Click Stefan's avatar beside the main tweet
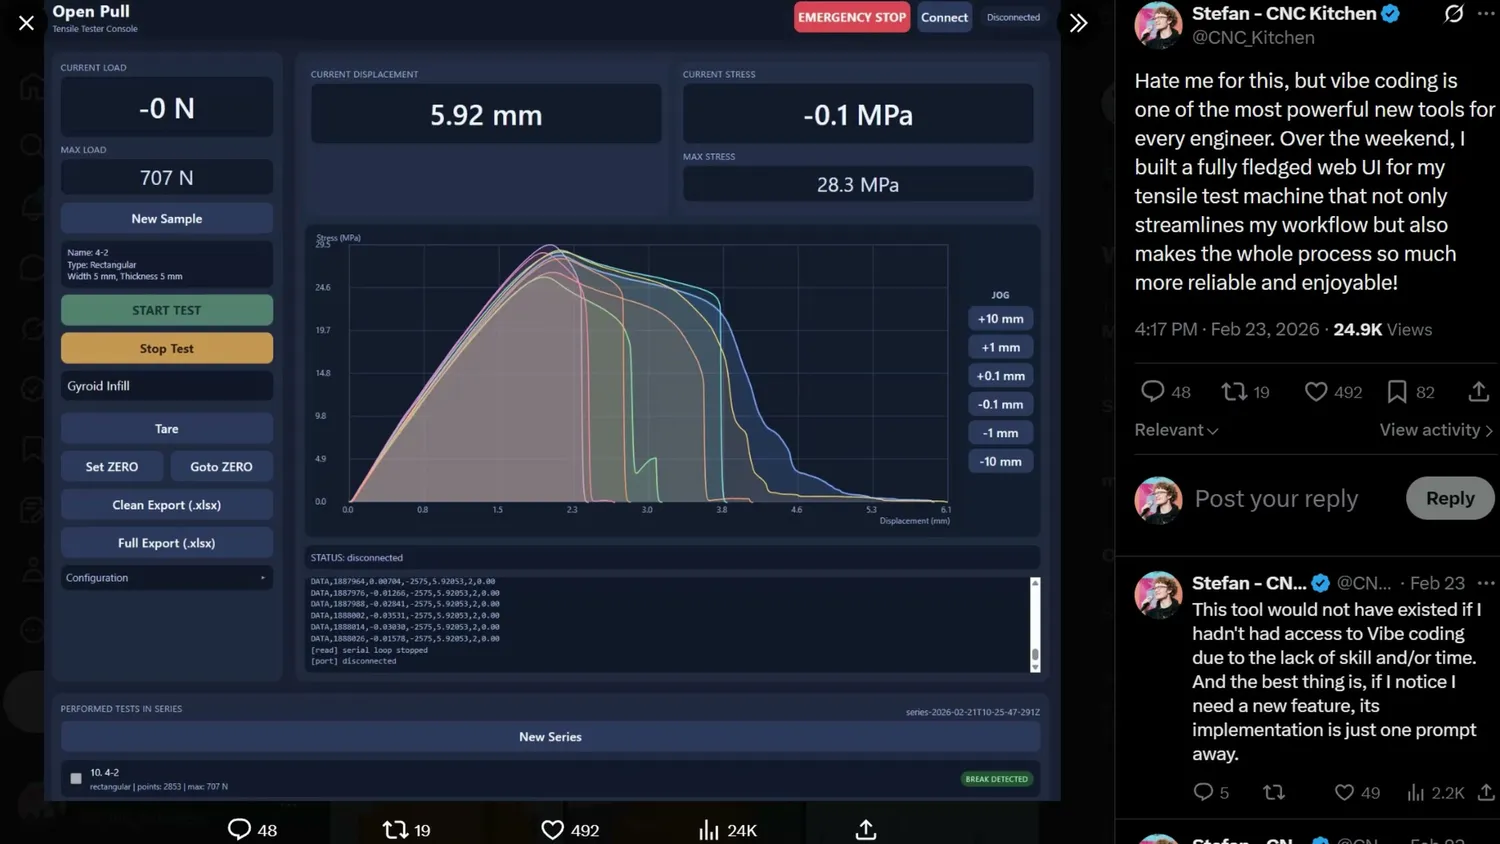Viewport: 1500px width, 844px height. pos(1158,25)
